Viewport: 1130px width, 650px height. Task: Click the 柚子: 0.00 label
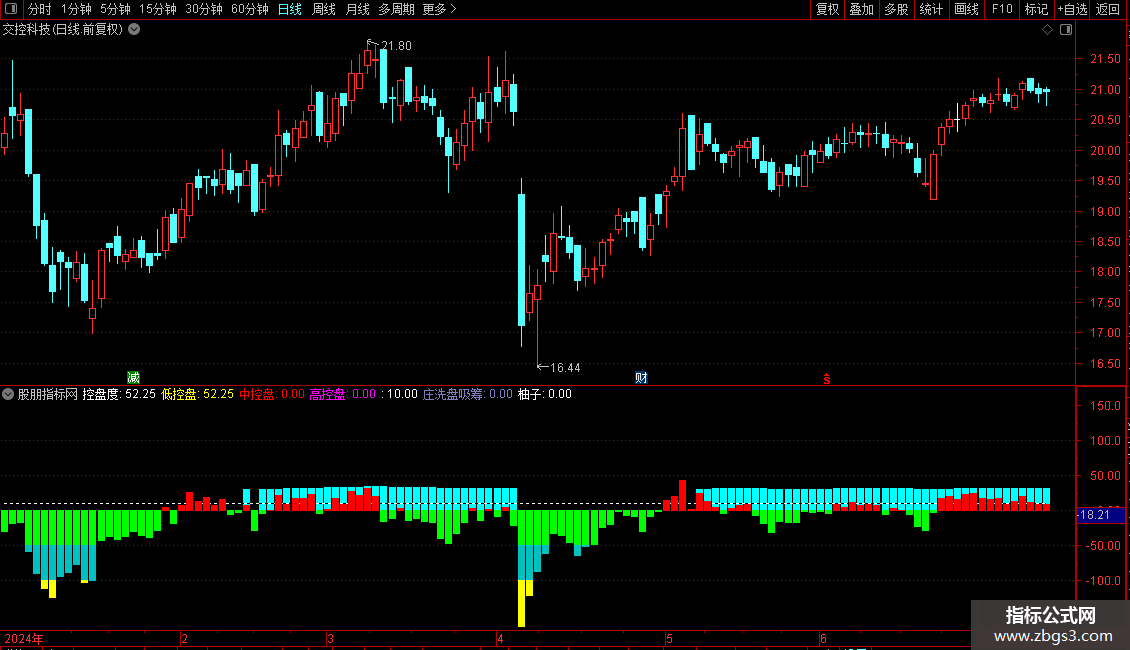point(545,394)
